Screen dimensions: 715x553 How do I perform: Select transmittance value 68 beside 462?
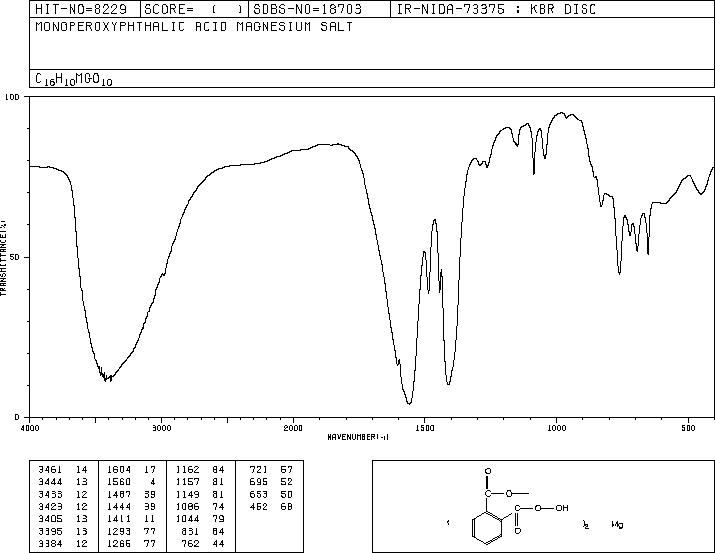(x=286, y=506)
